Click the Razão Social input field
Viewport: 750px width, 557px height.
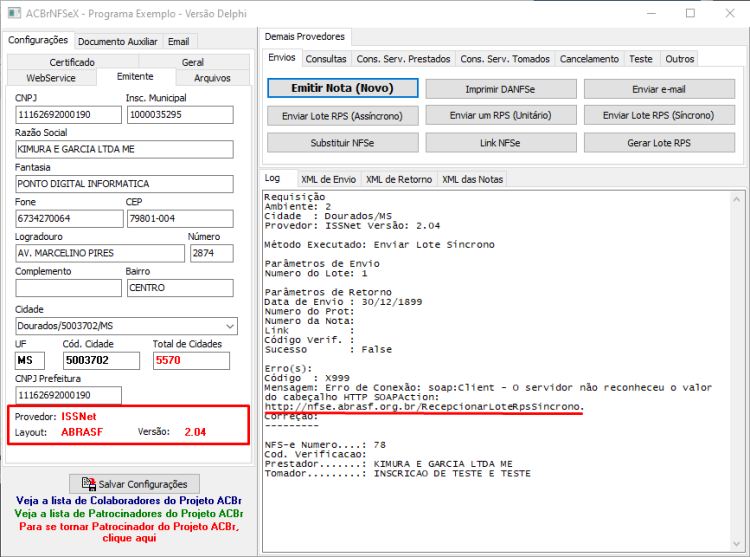(x=124, y=149)
